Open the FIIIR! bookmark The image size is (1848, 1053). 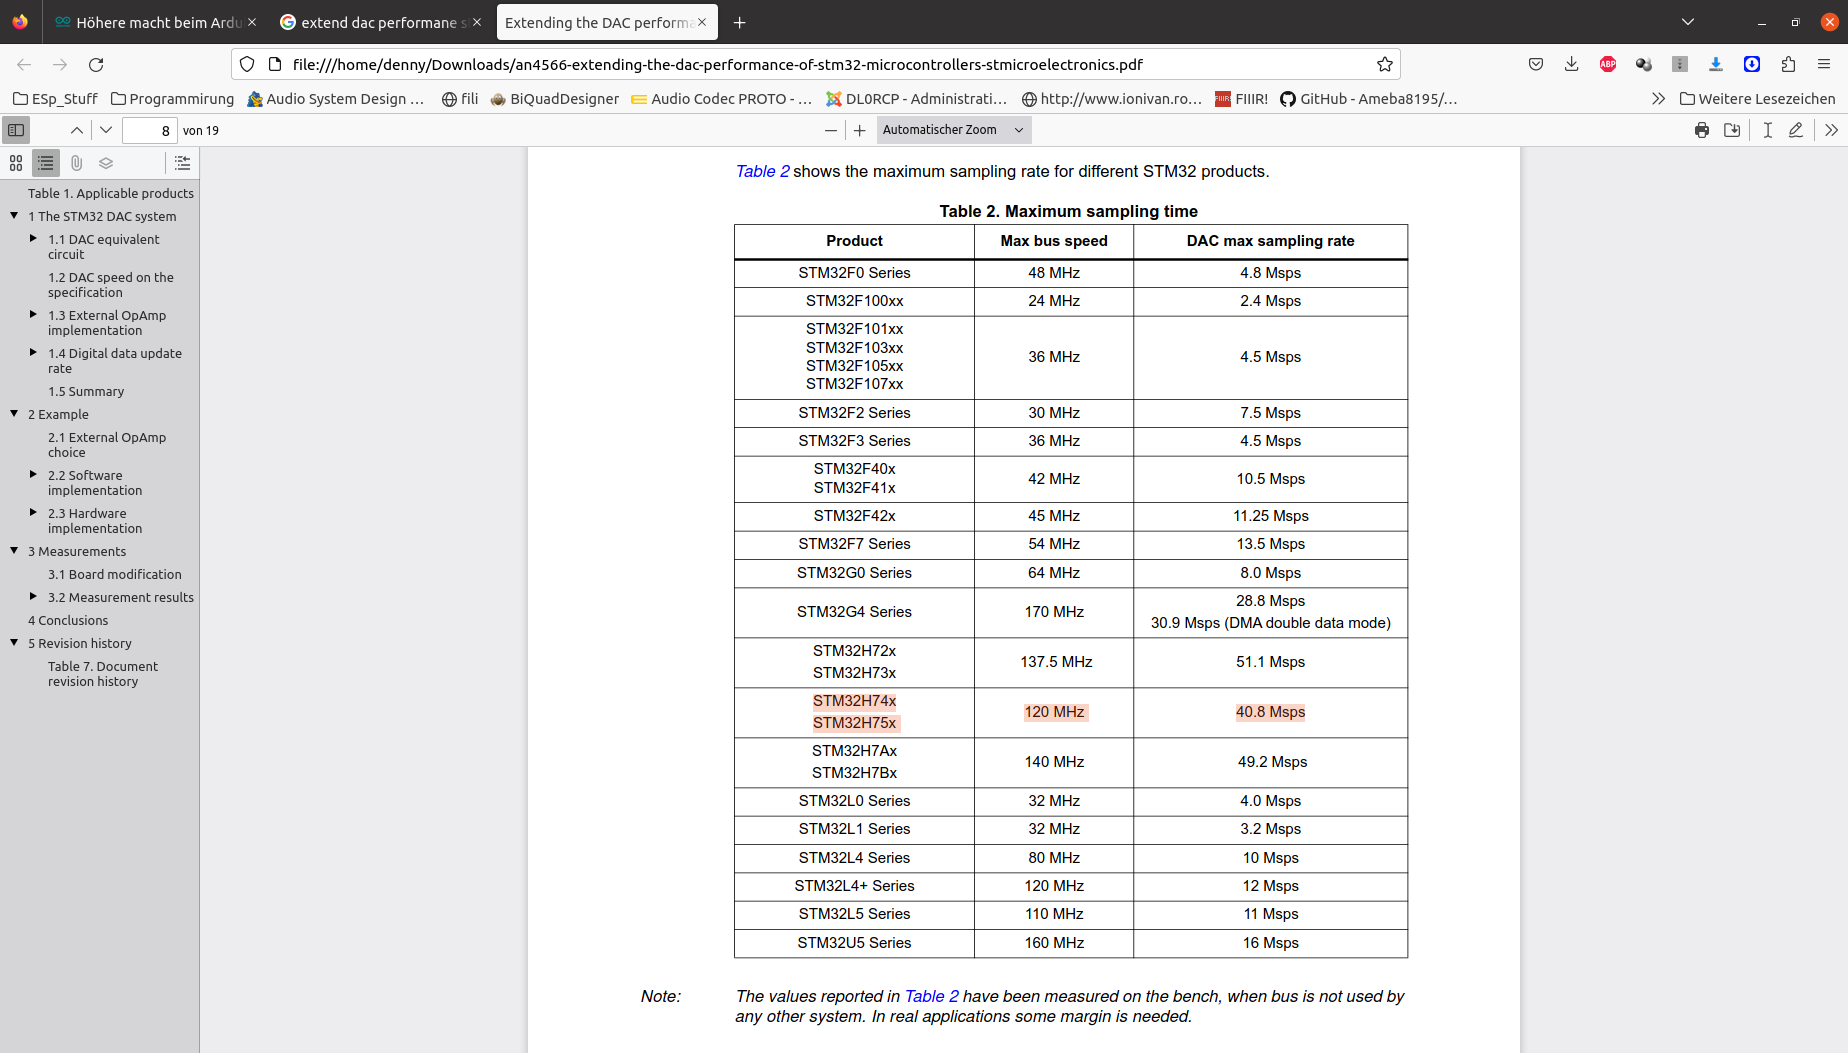pyautogui.click(x=1241, y=98)
